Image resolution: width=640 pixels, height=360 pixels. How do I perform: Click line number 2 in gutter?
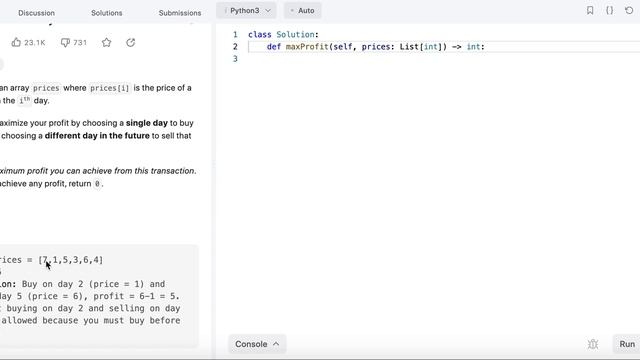click(x=235, y=47)
